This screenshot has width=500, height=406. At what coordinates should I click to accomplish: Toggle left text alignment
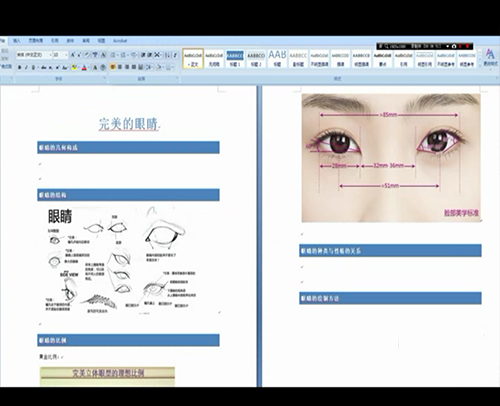(x=113, y=67)
